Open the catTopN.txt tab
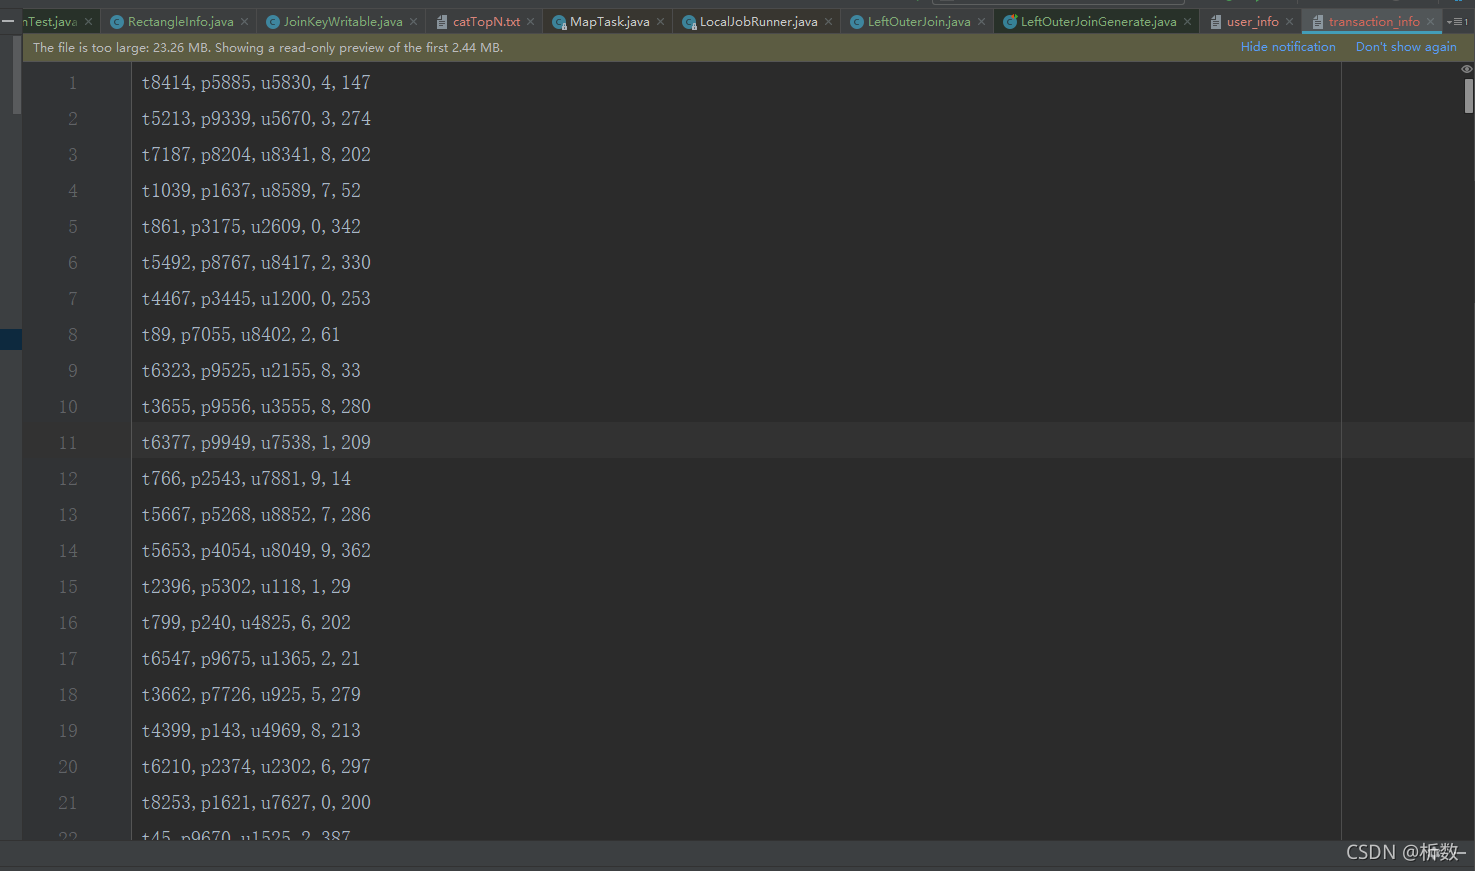 [x=486, y=22]
